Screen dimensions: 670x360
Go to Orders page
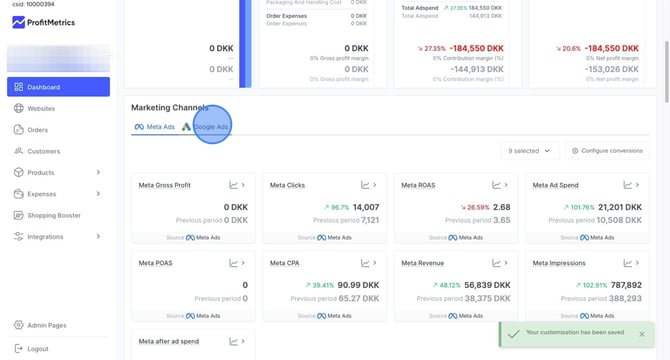click(x=38, y=130)
